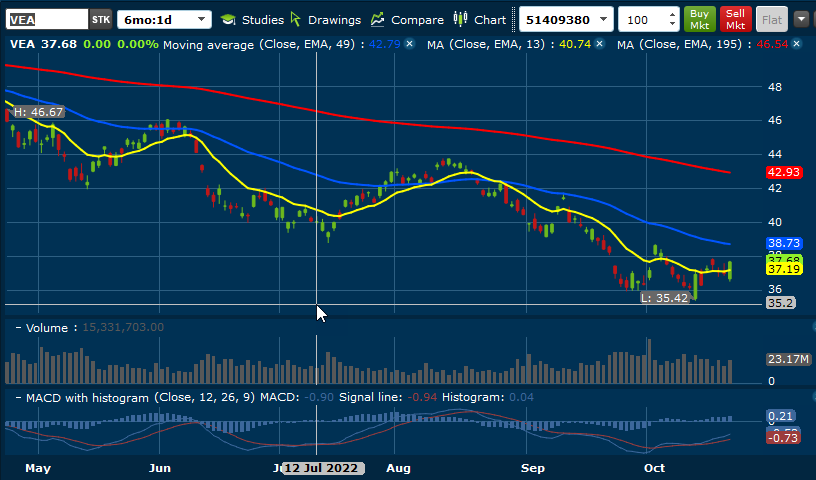Click the -0.73 MACD axis label
The width and height of the screenshot is (816, 480).
coord(783,438)
